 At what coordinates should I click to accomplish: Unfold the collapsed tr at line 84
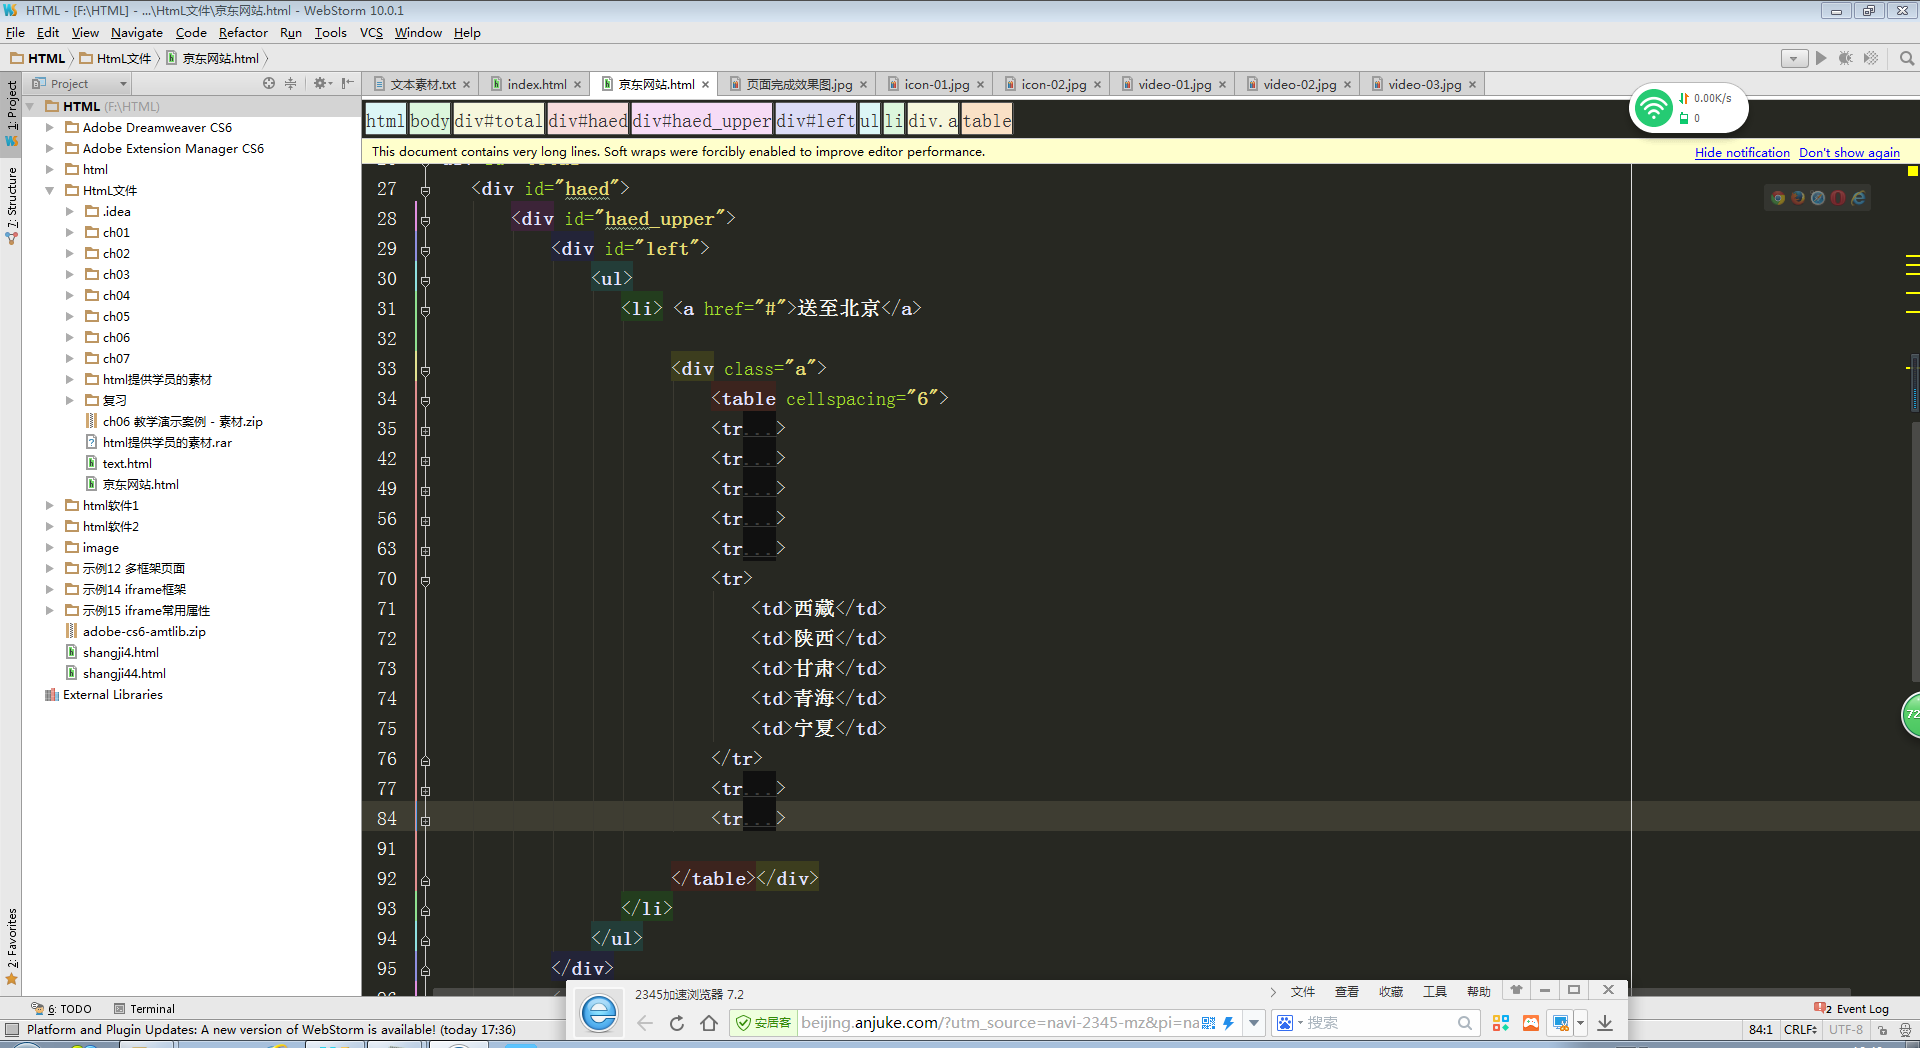pyautogui.click(x=425, y=821)
